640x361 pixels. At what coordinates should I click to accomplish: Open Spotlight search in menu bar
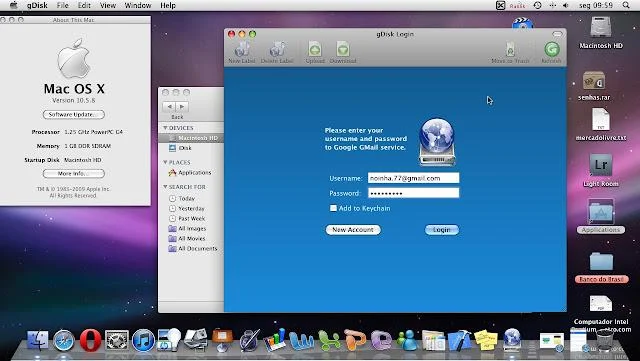[x=626, y=5]
